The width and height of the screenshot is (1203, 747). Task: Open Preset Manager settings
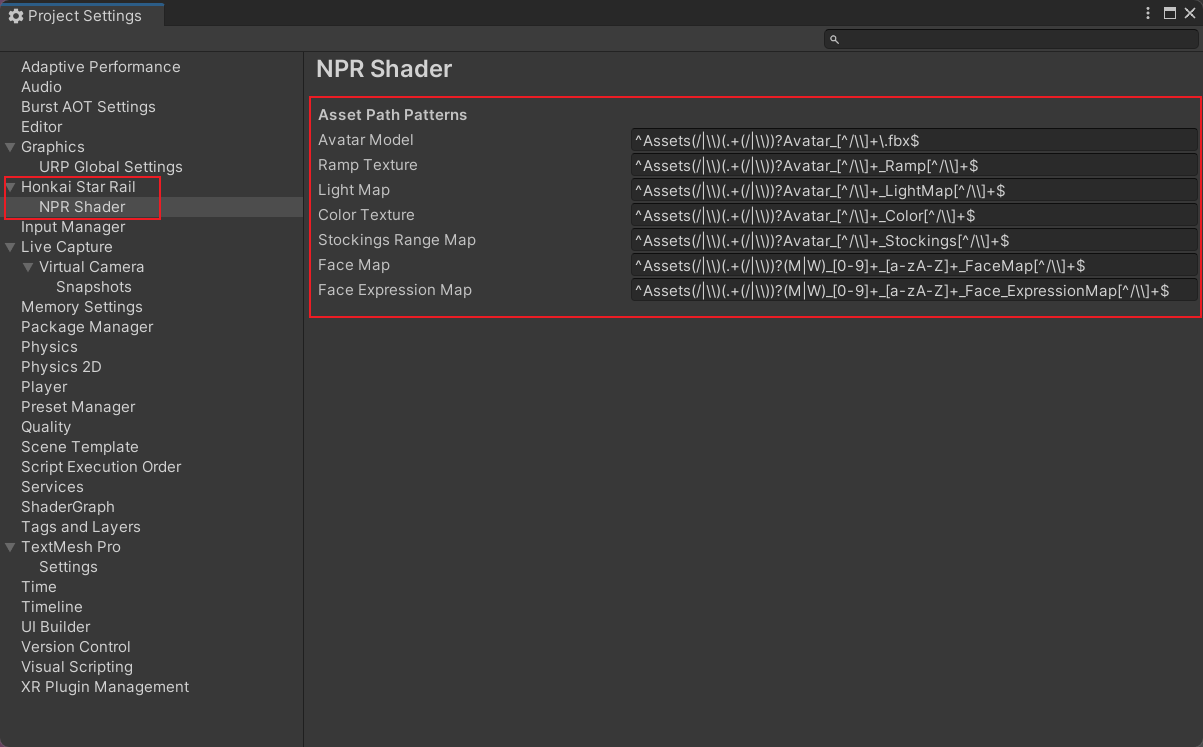click(x=78, y=407)
